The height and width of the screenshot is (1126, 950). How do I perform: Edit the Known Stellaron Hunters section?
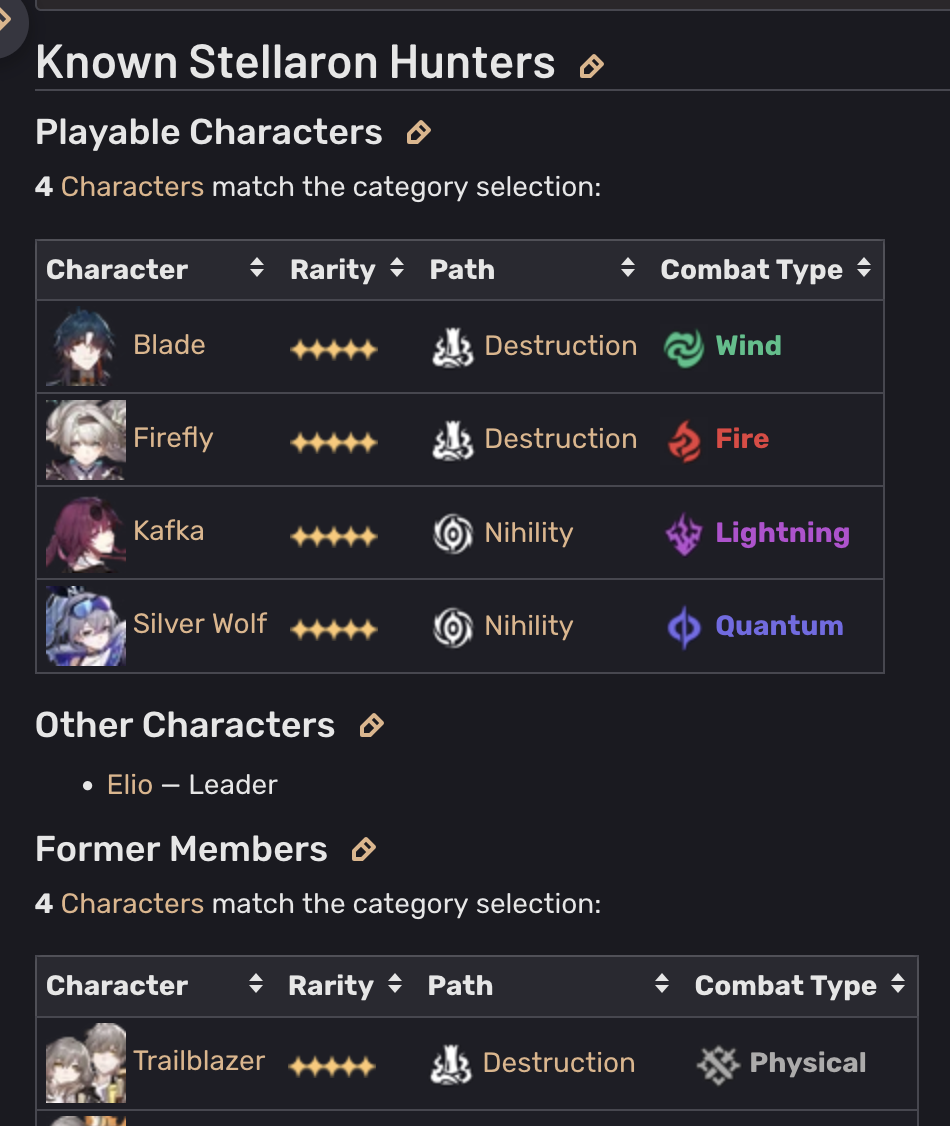[x=592, y=67]
